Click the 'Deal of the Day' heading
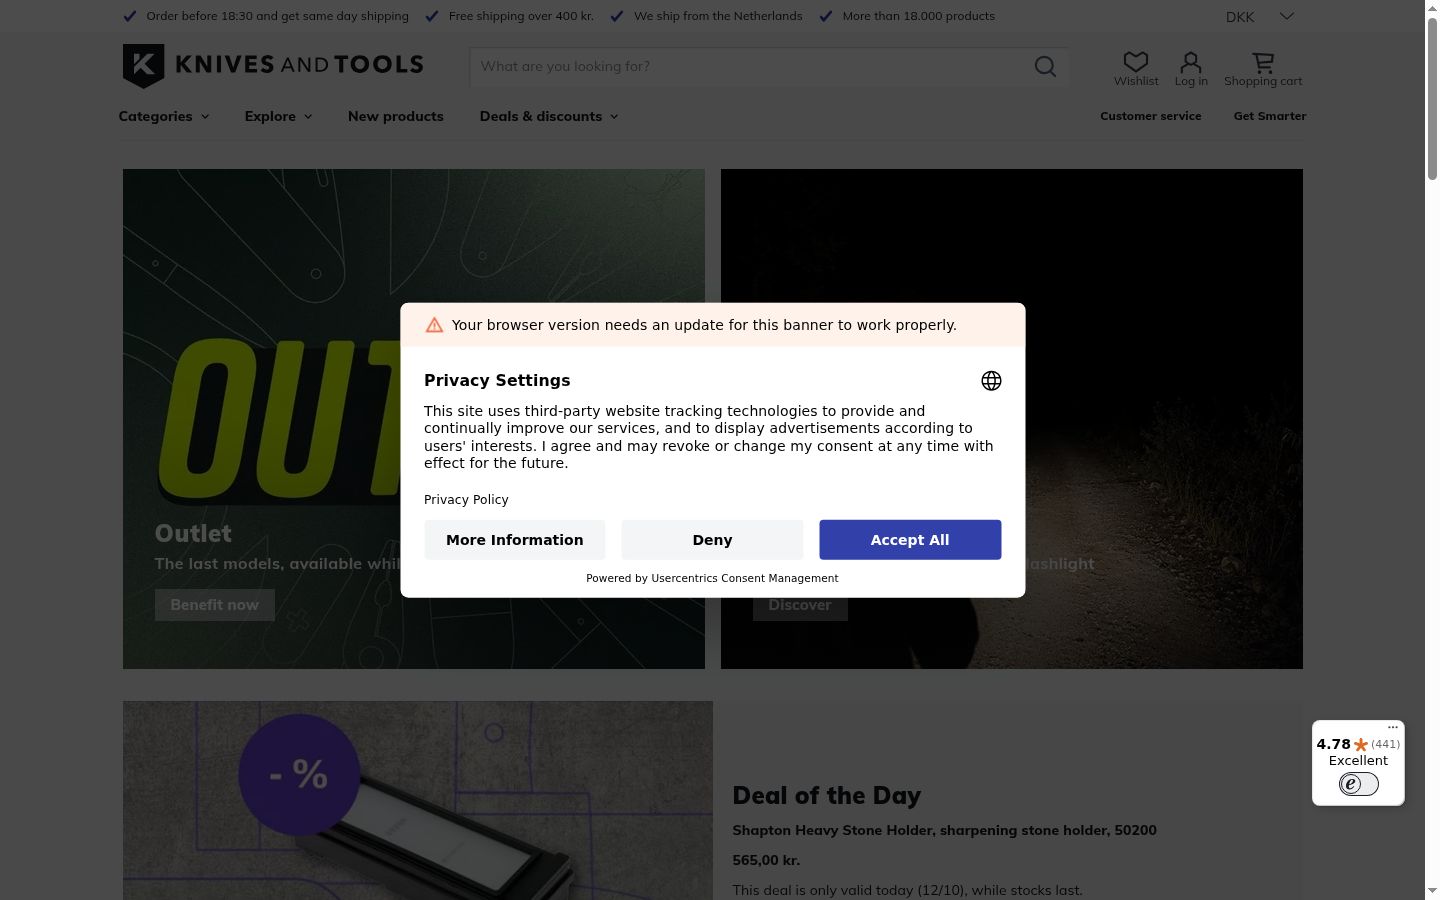 (826, 796)
